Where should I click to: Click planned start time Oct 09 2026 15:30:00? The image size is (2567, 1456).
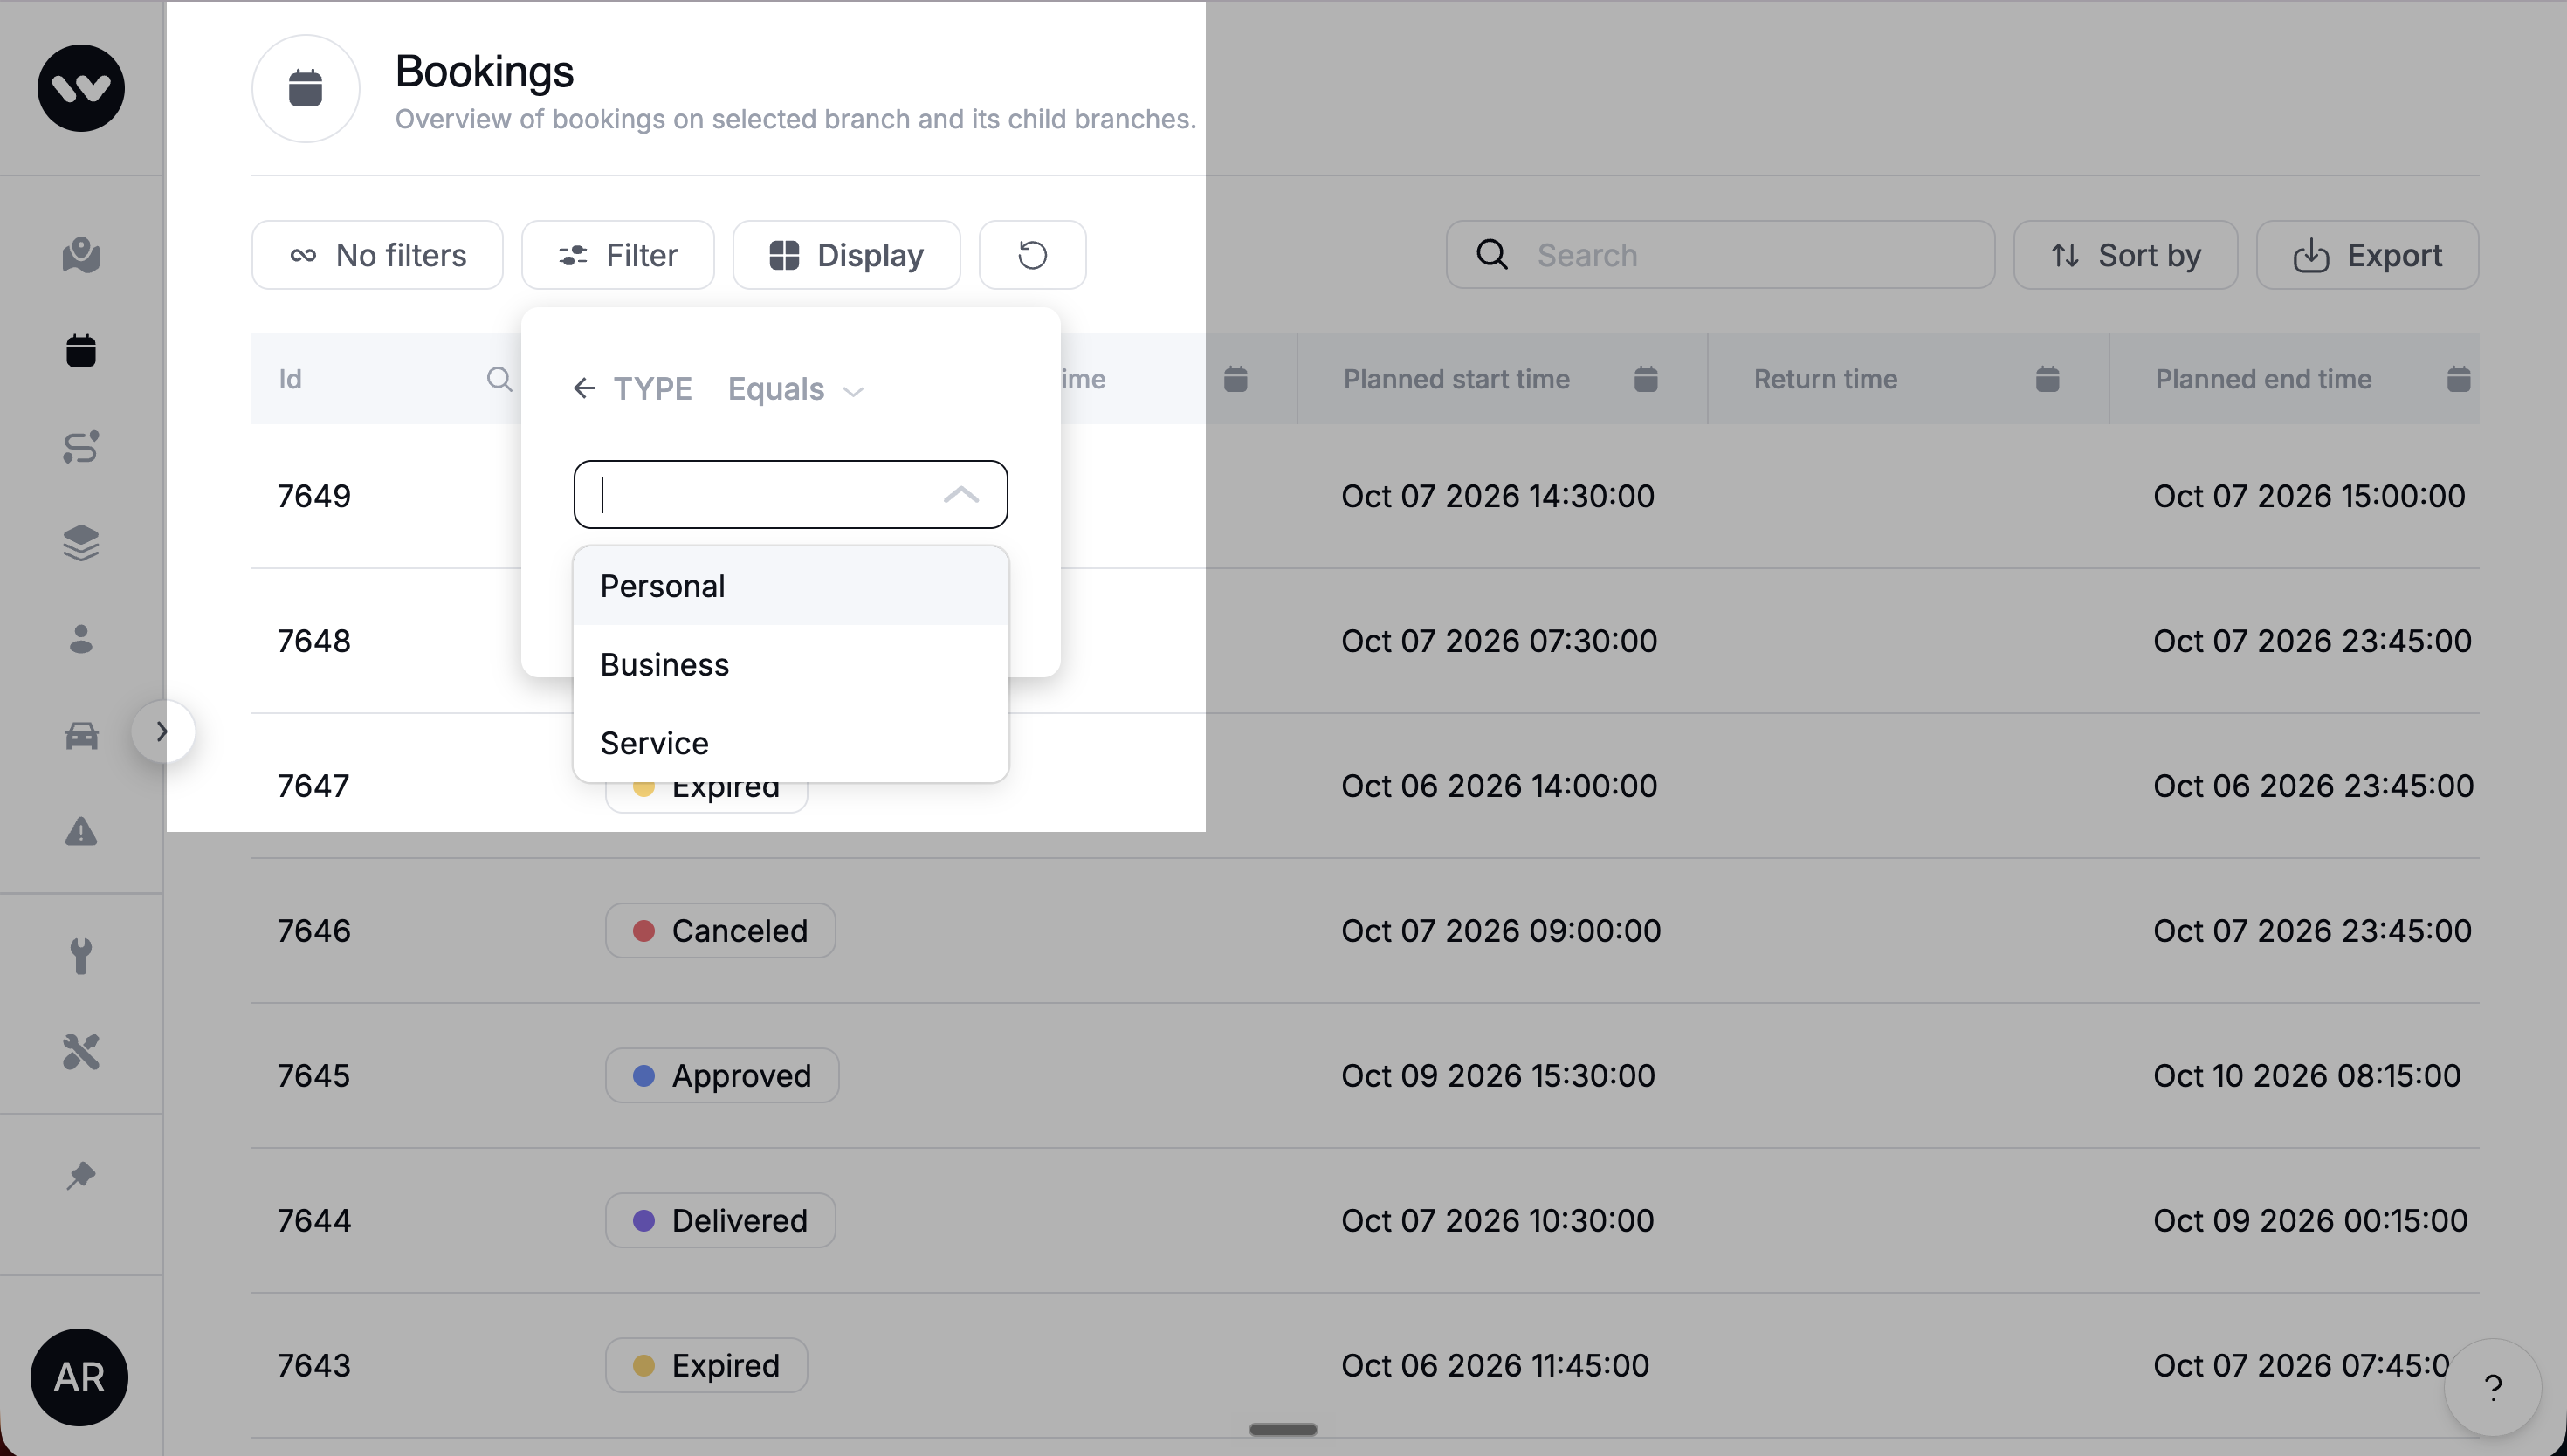click(x=1498, y=1076)
